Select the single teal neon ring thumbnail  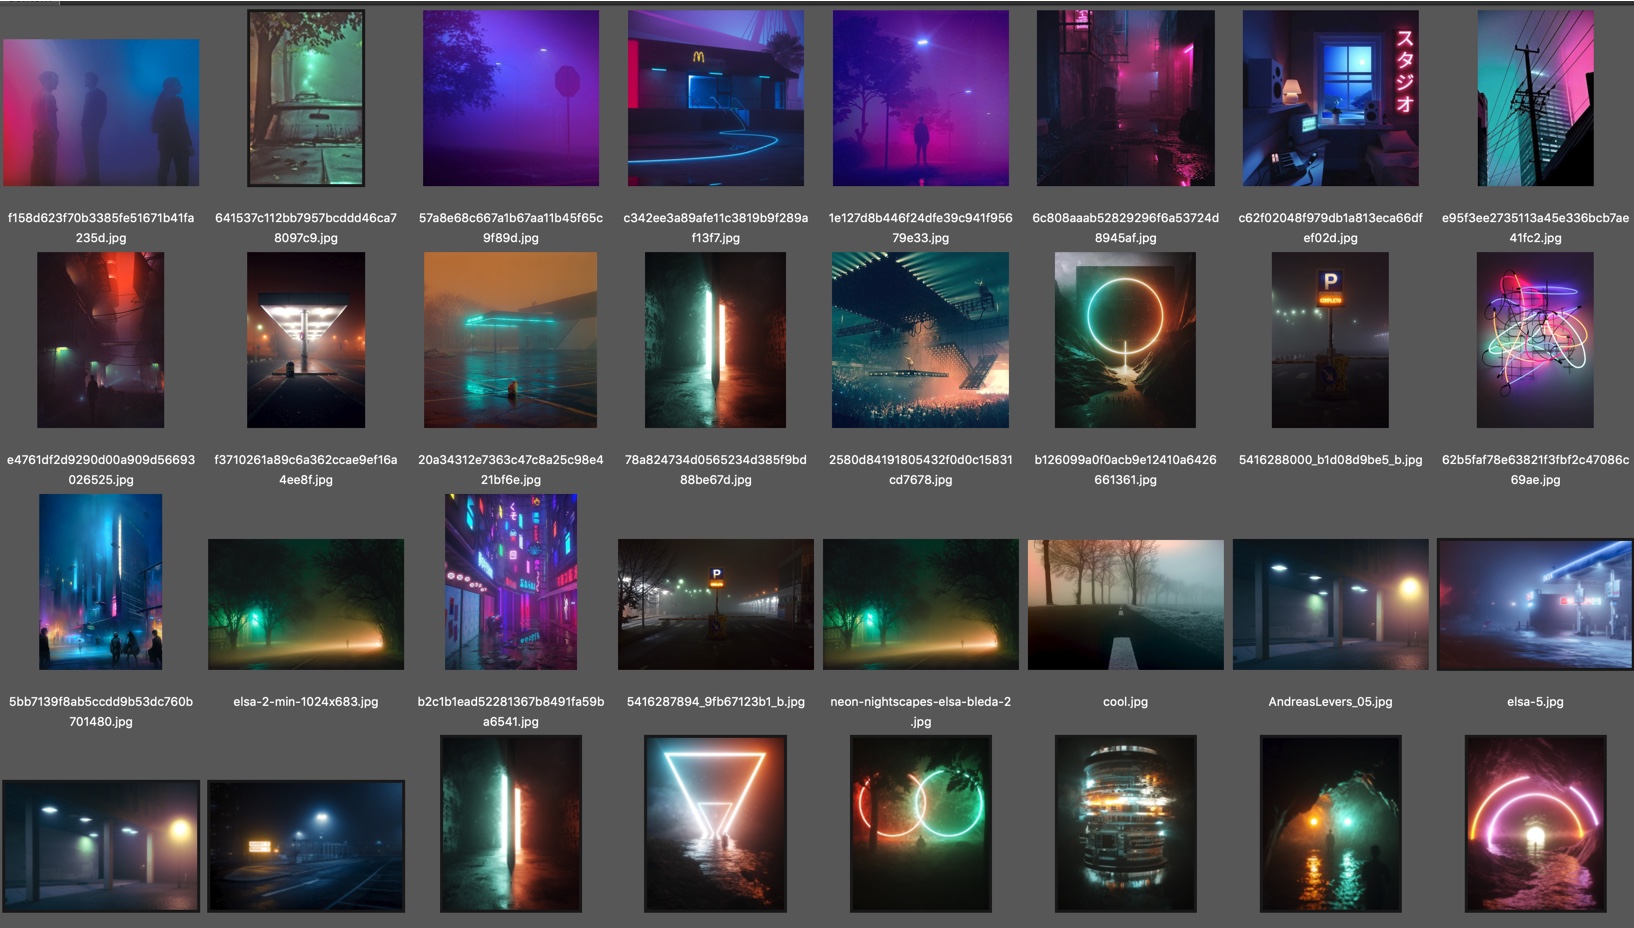pyautogui.click(x=1125, y=340)
